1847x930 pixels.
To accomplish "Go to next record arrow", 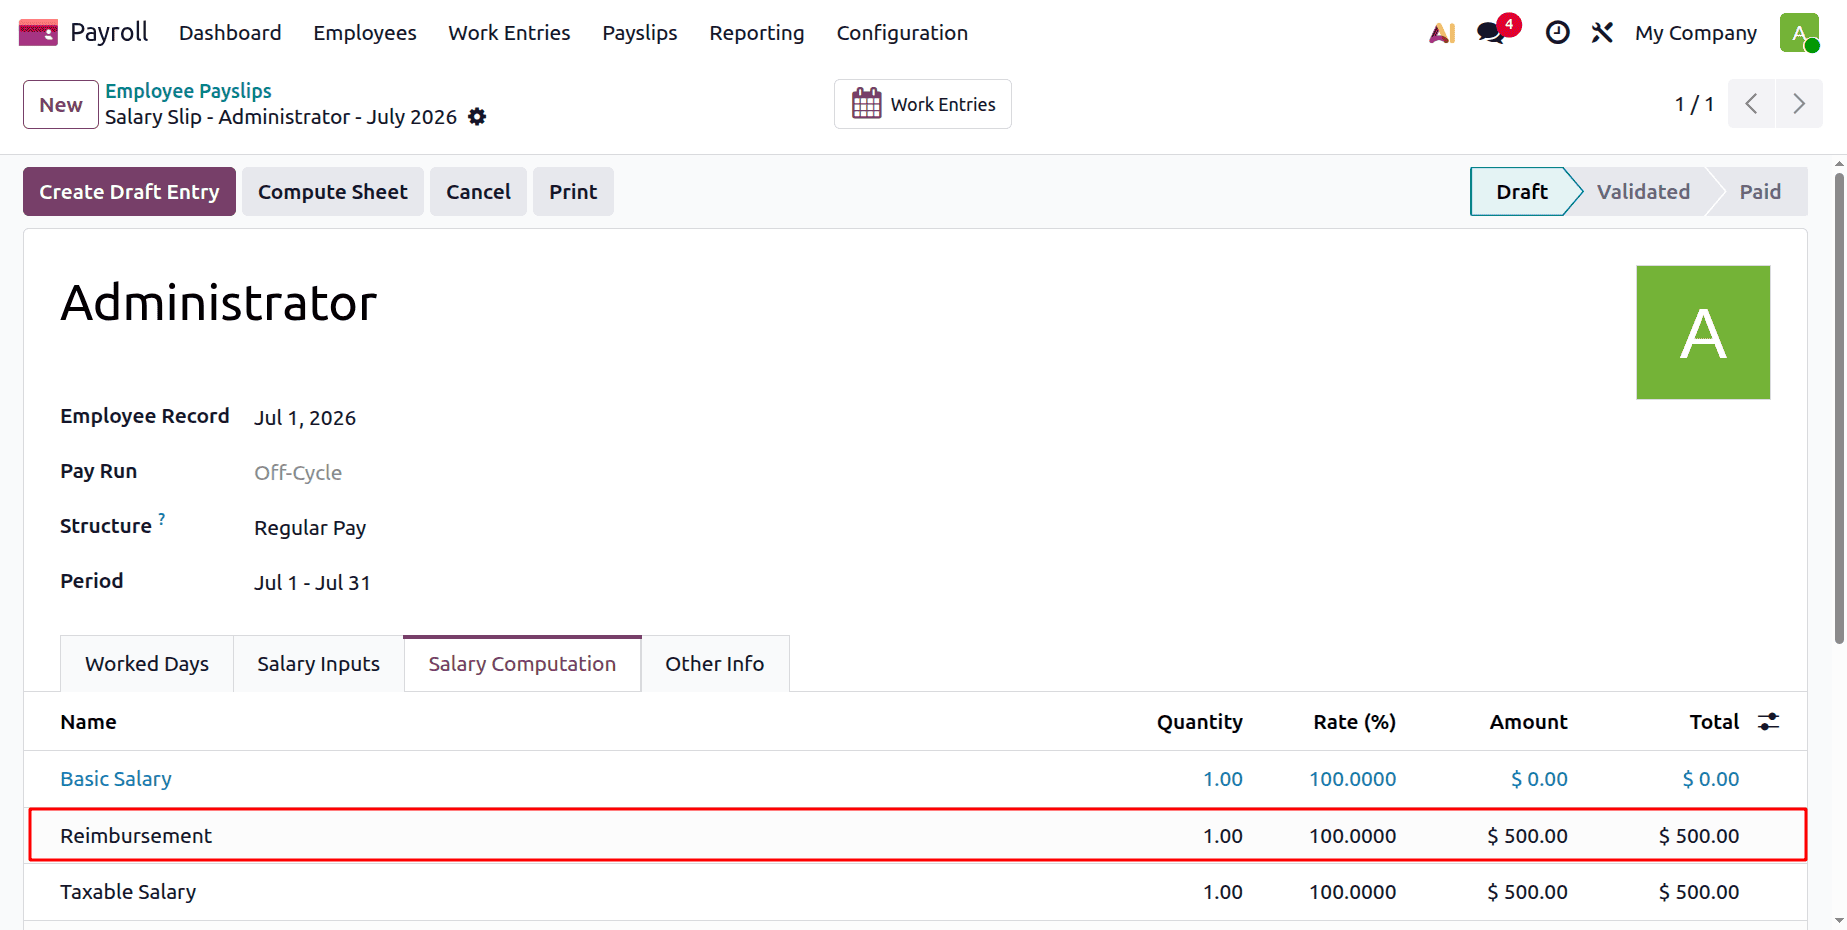I will tap(1799, 104).
